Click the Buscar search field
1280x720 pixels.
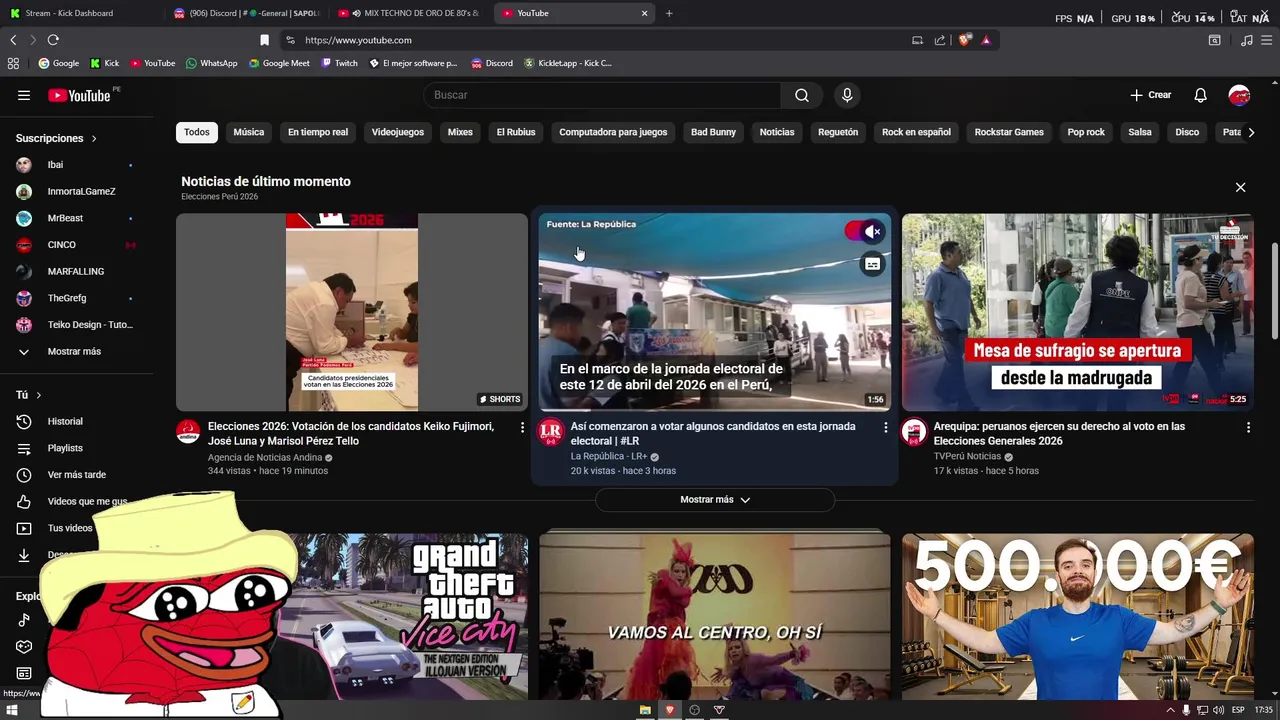[x=602, y=95]
